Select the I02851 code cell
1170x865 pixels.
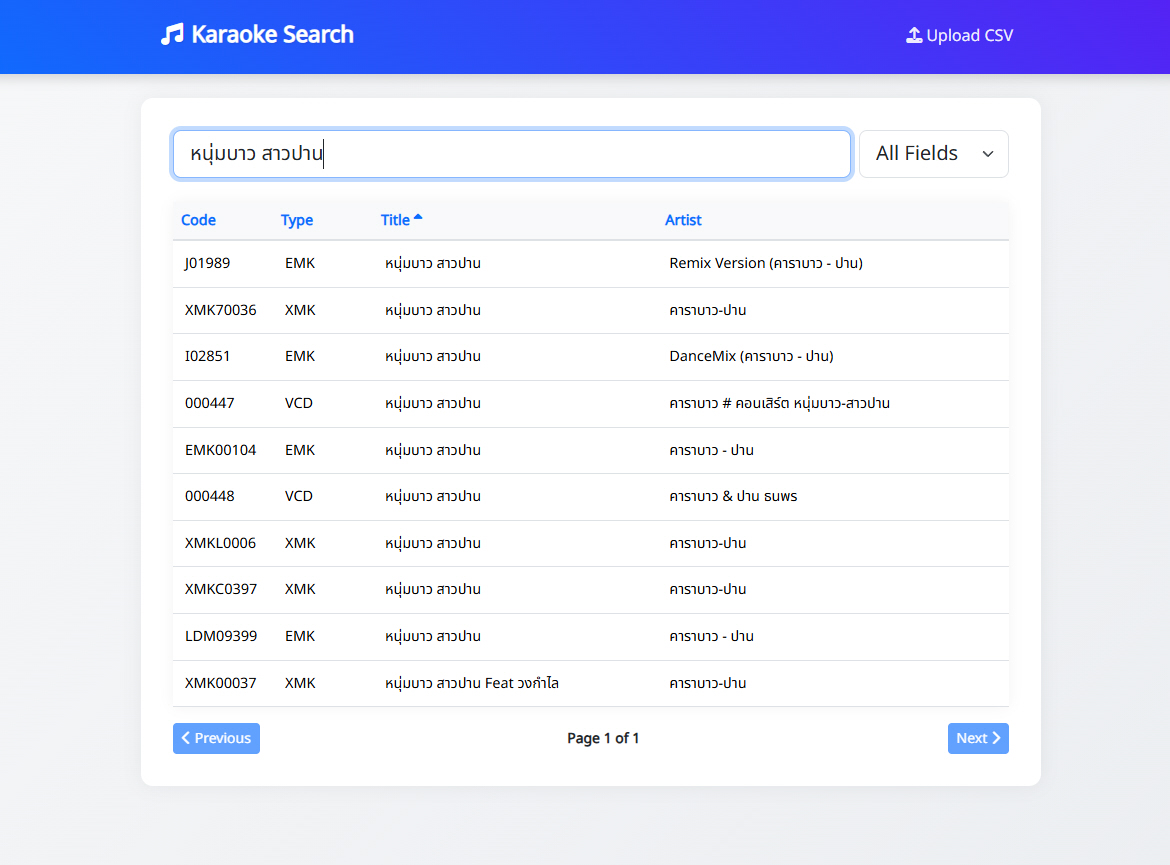pyautogui.click(x=207, y=357)
